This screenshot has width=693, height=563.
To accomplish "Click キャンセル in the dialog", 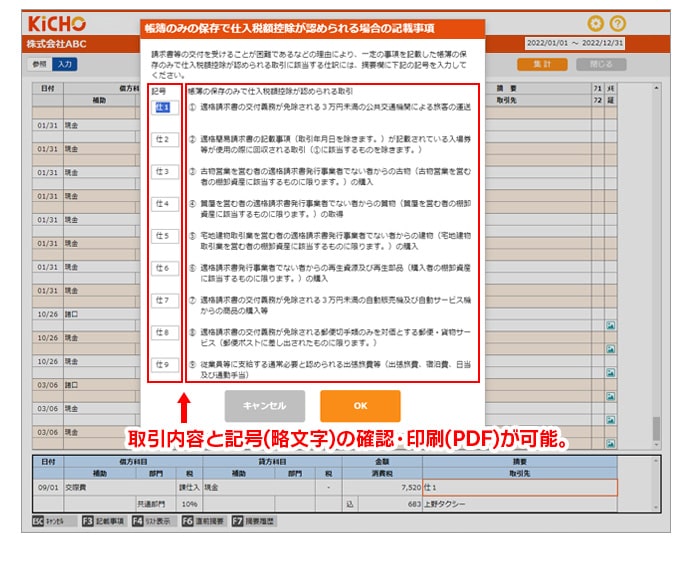I will click(265, 406).
